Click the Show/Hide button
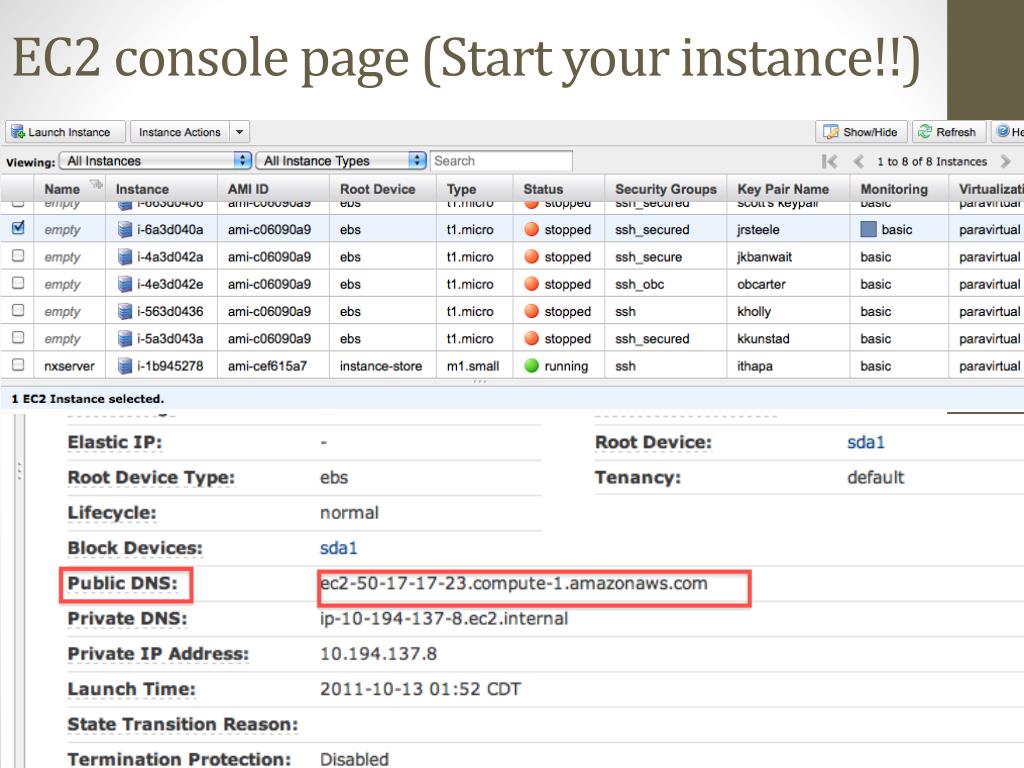Image resolution: width=1024 pixels, height=768 pixels. 861,132
